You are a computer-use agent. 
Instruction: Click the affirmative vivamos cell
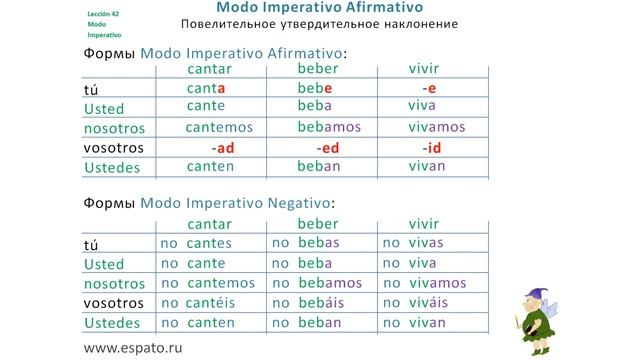tap(437, 127)
